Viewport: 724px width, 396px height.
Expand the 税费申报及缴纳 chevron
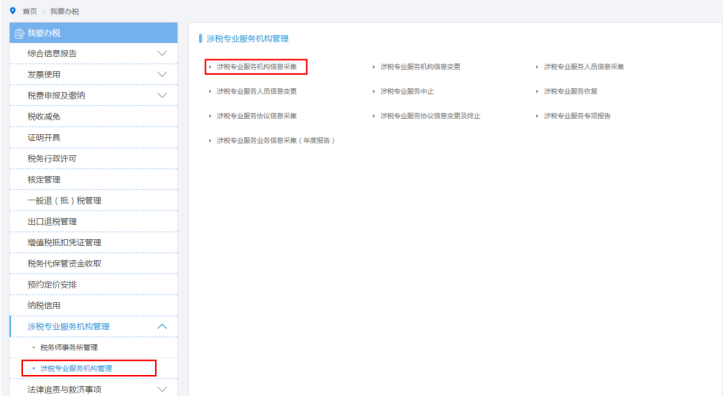point(162,96)
